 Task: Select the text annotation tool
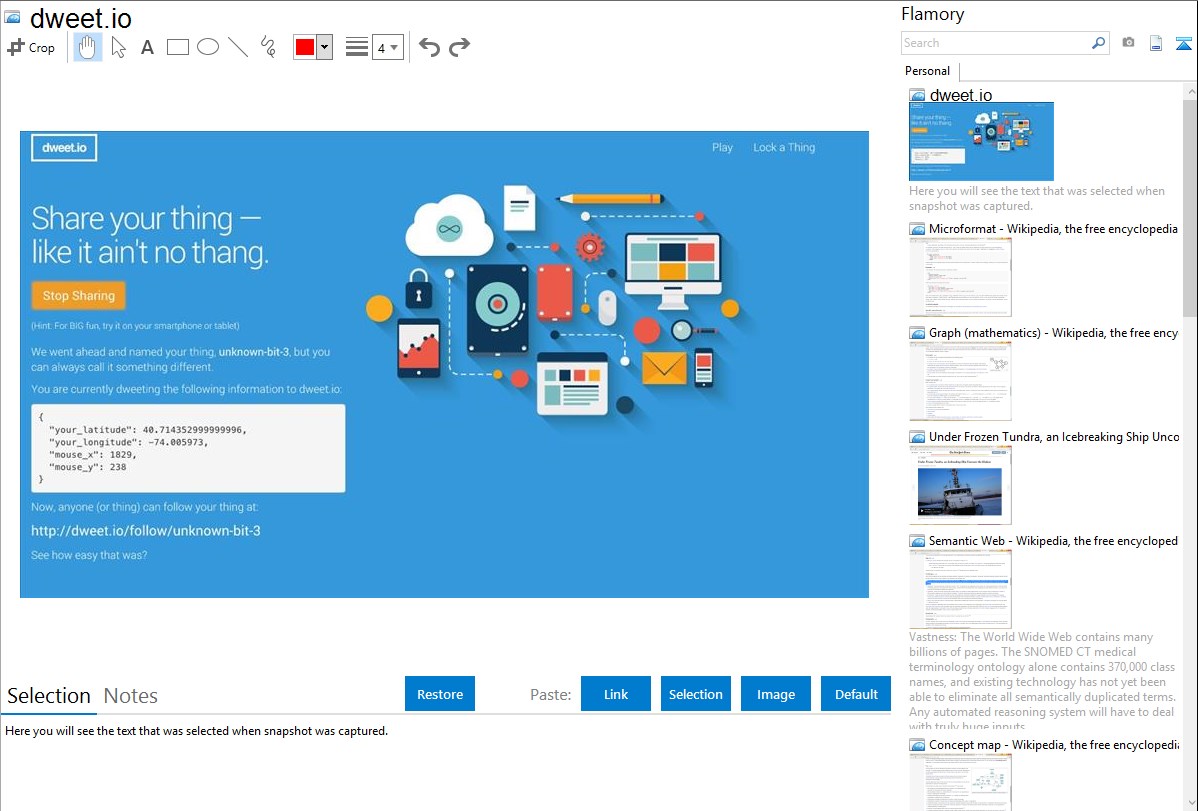(147, 47)
